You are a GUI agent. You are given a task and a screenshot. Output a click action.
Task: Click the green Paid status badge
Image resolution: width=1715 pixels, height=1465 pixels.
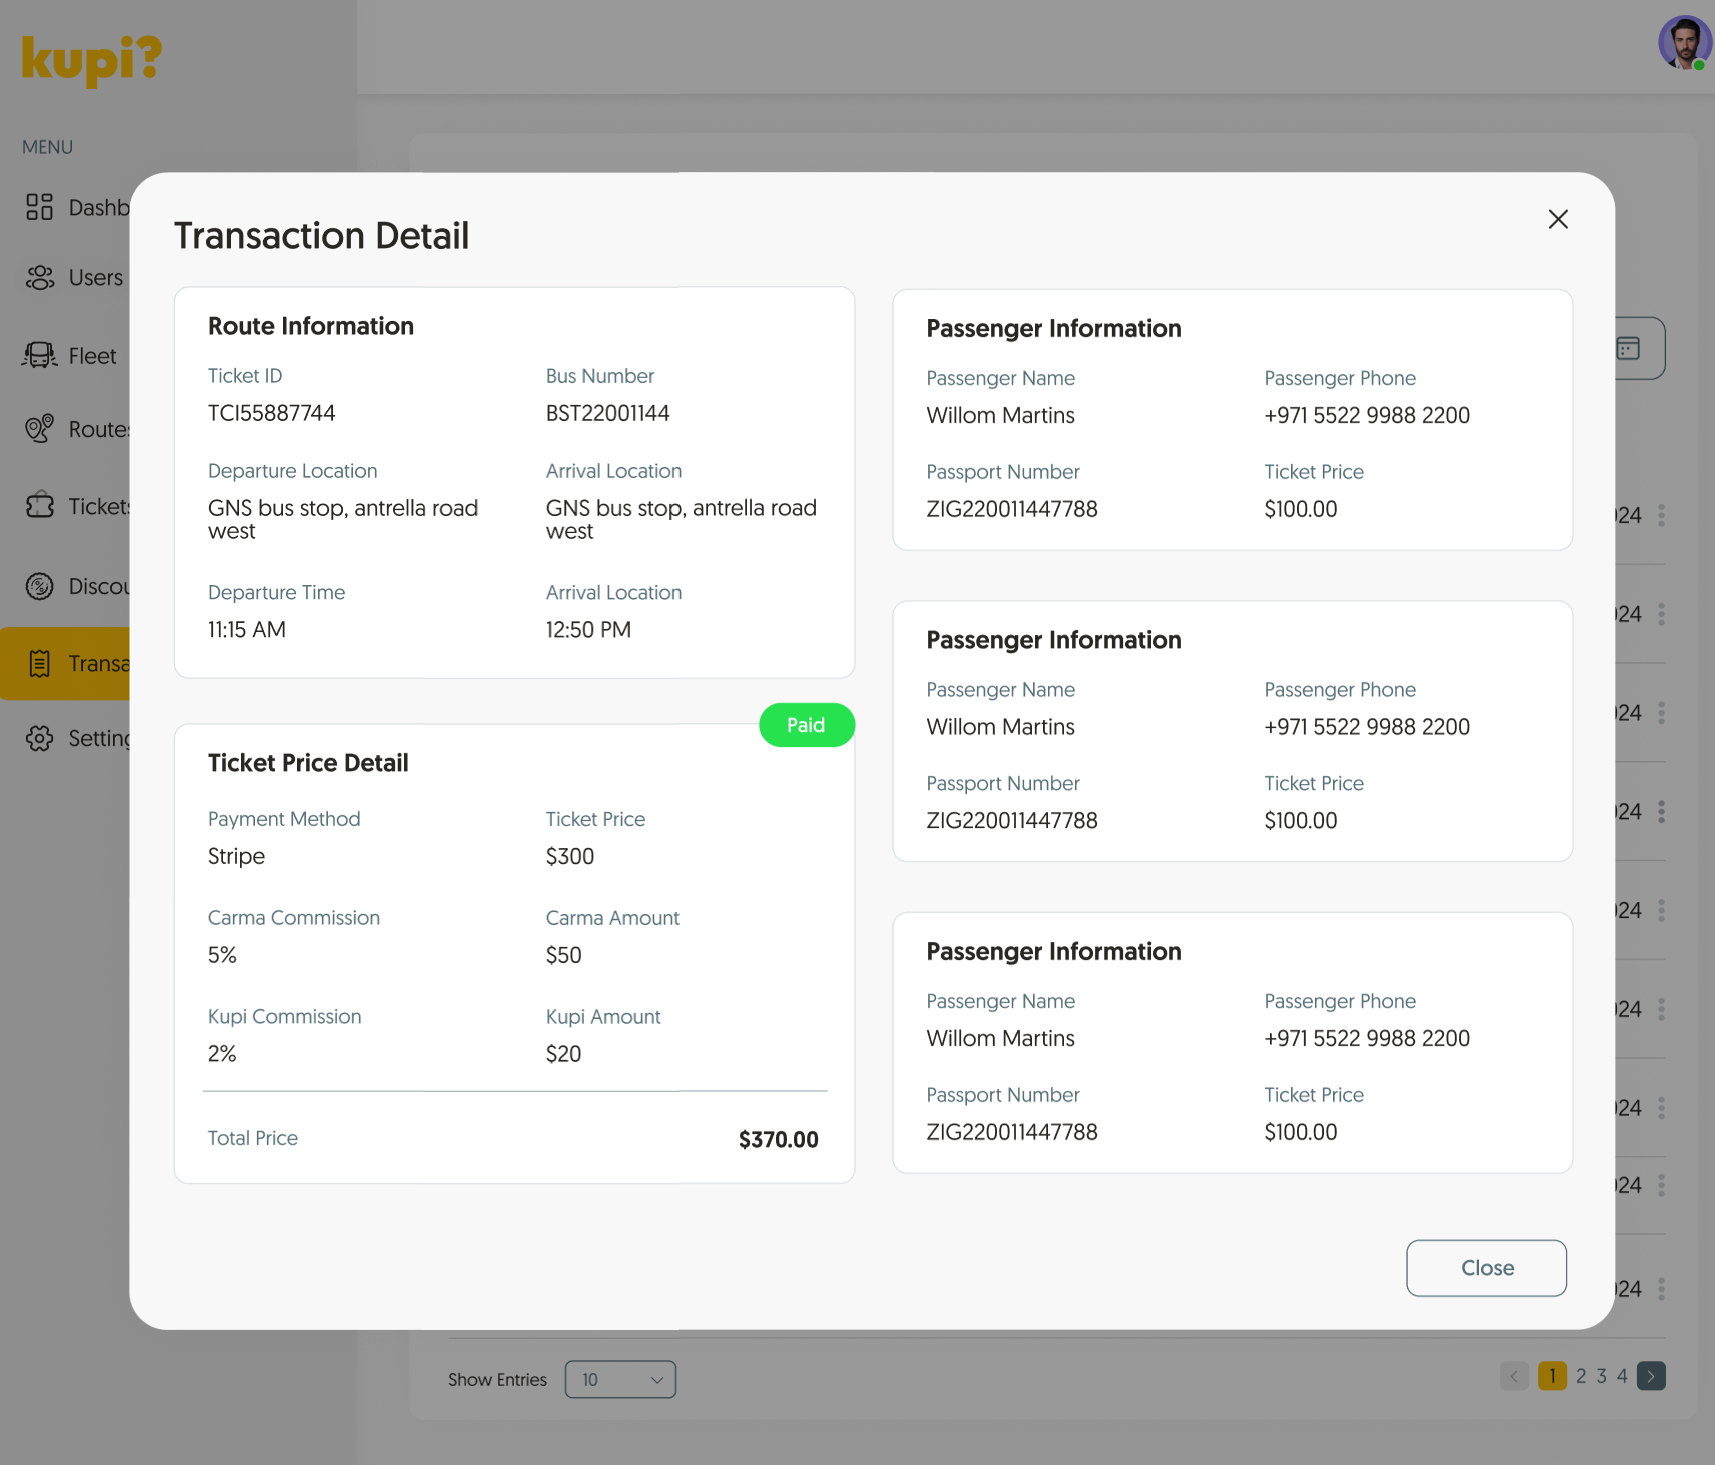click(807, 724)
